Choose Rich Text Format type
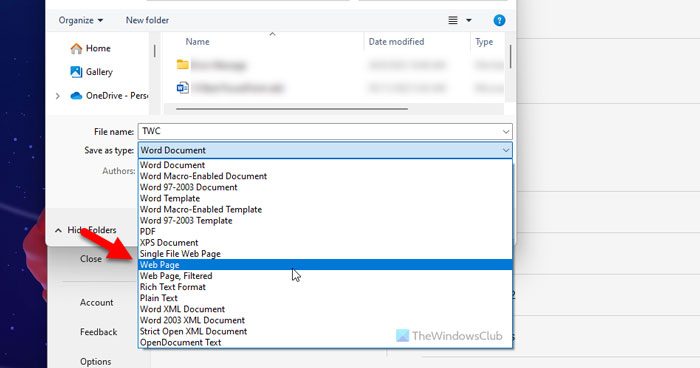This screenshot has width=700, height=368. coord(325,287)
